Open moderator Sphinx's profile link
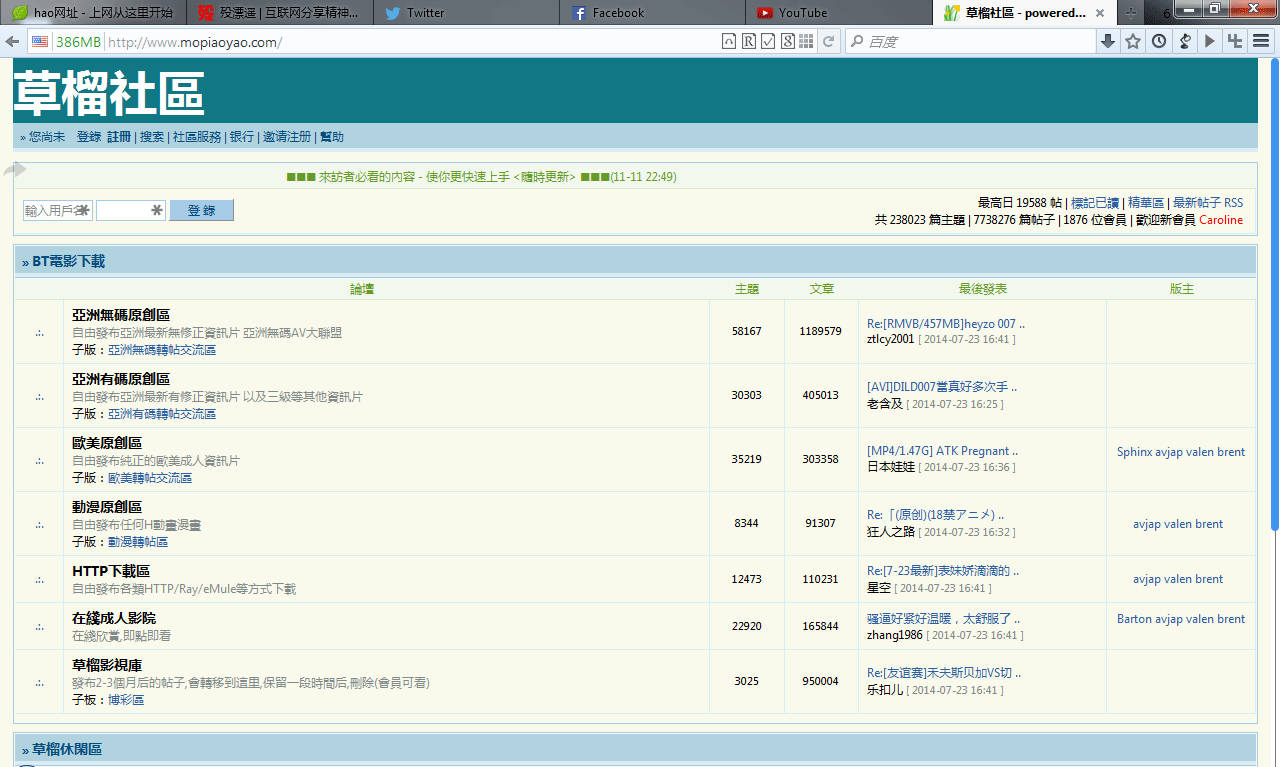 coord(1134,452)
